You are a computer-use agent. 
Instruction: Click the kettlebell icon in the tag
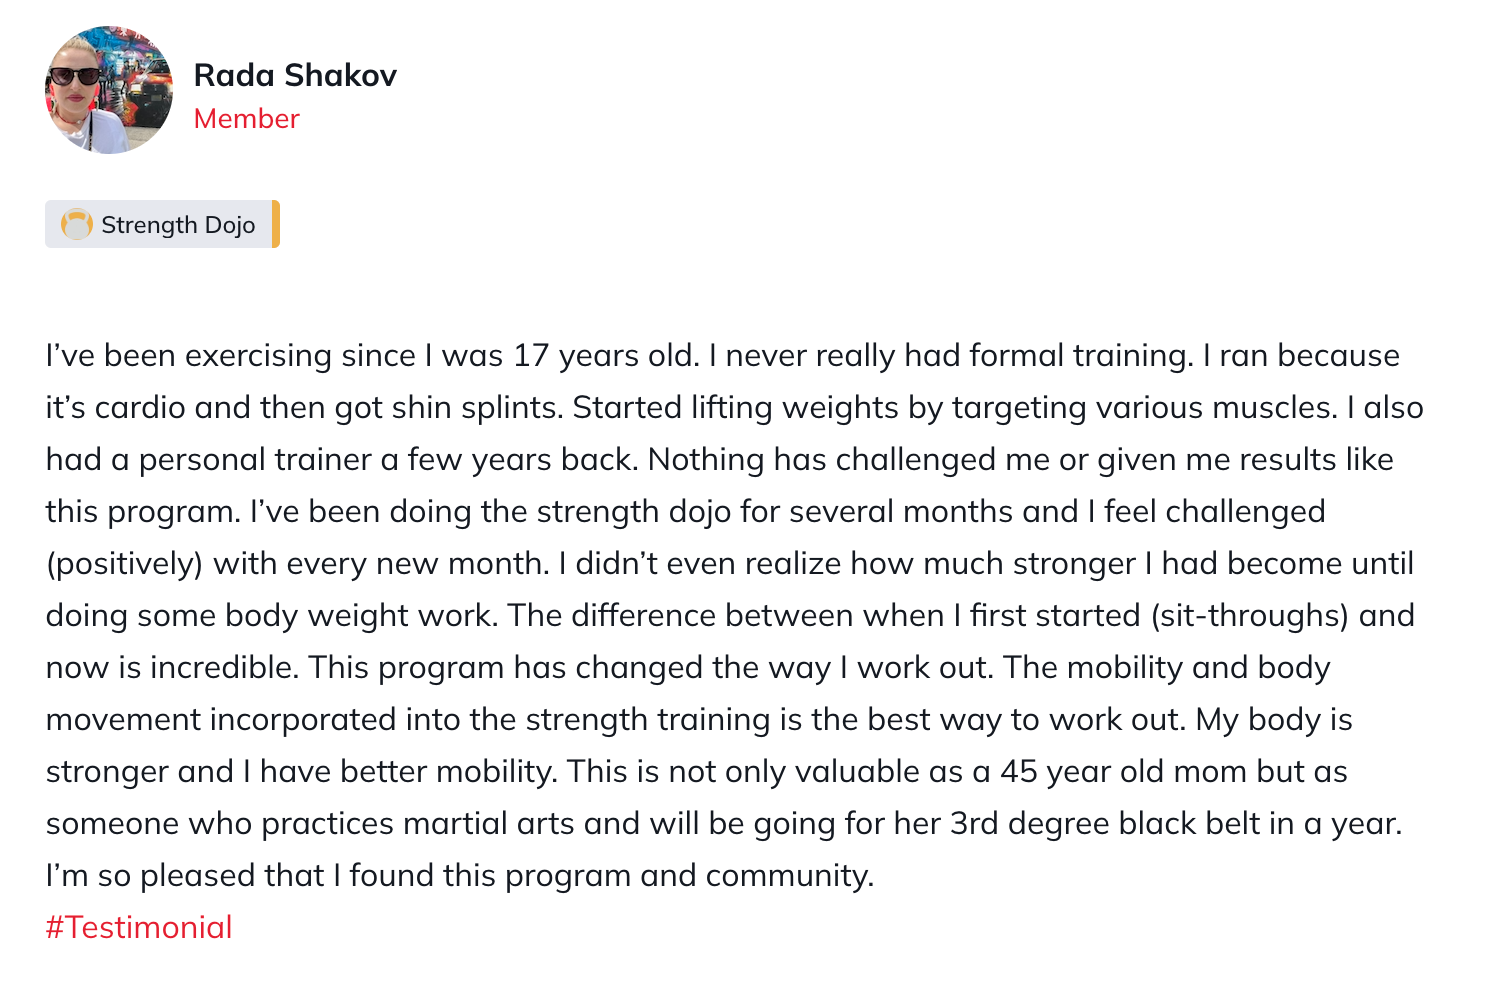(x=77, y=224)
